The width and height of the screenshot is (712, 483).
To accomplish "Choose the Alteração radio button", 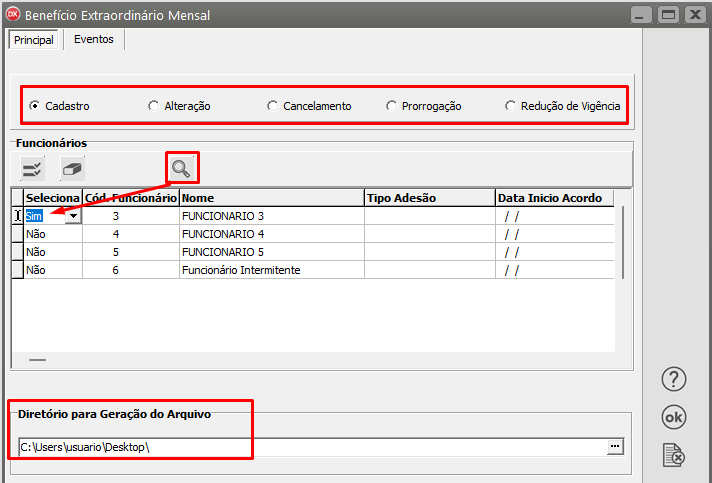I will click(x=153, y=106).
